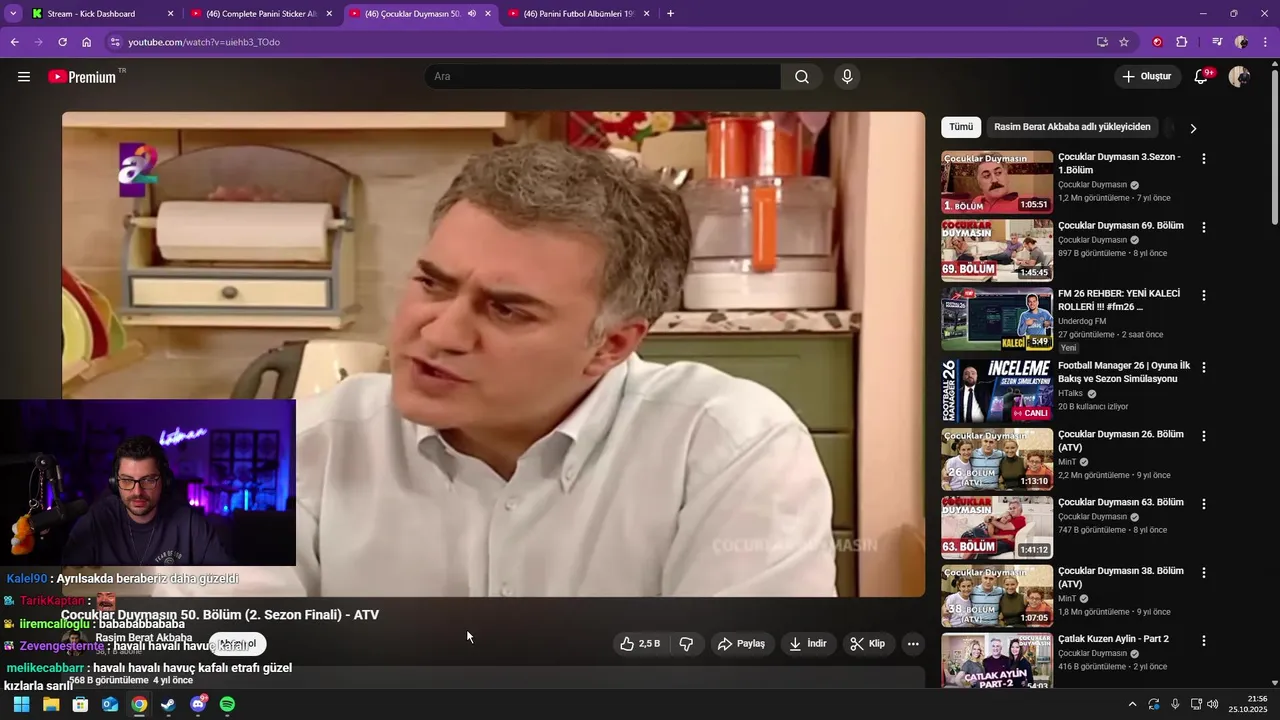Mute the Çocuklar Duymasın tab audio icon
This screenshot has height=720, width=1280.
pyautogui.click(x=471, y=14)
